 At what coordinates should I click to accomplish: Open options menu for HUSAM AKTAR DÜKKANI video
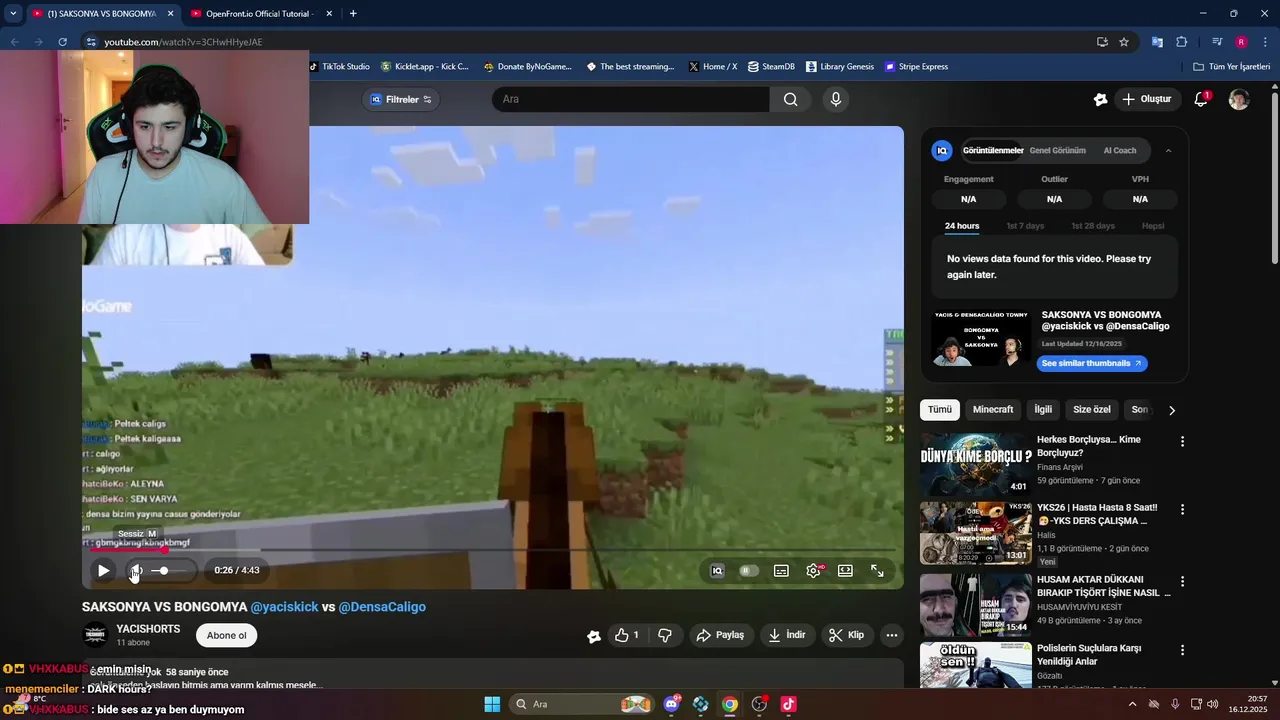click(x=1182, y=581)
